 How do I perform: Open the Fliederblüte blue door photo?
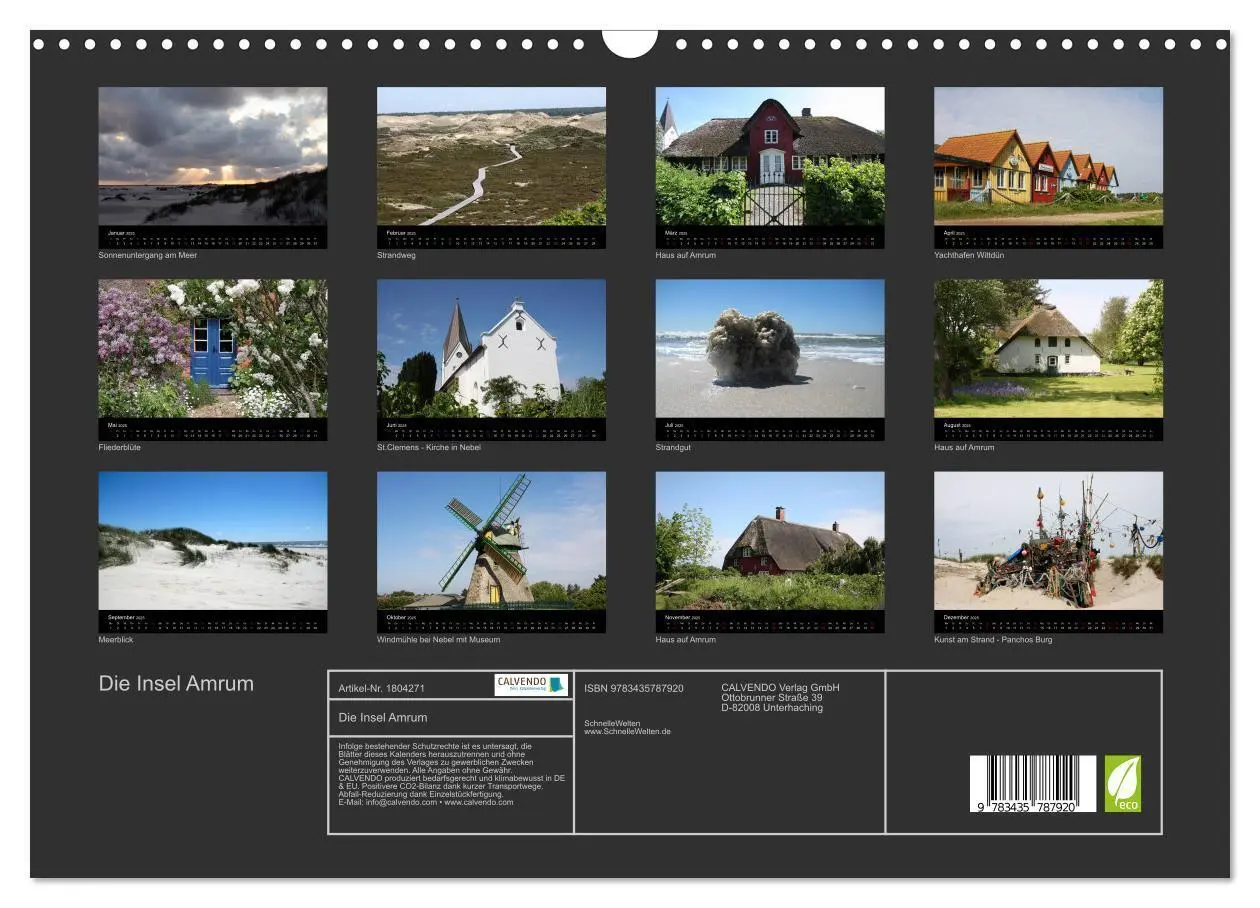[x=212, y=348]
